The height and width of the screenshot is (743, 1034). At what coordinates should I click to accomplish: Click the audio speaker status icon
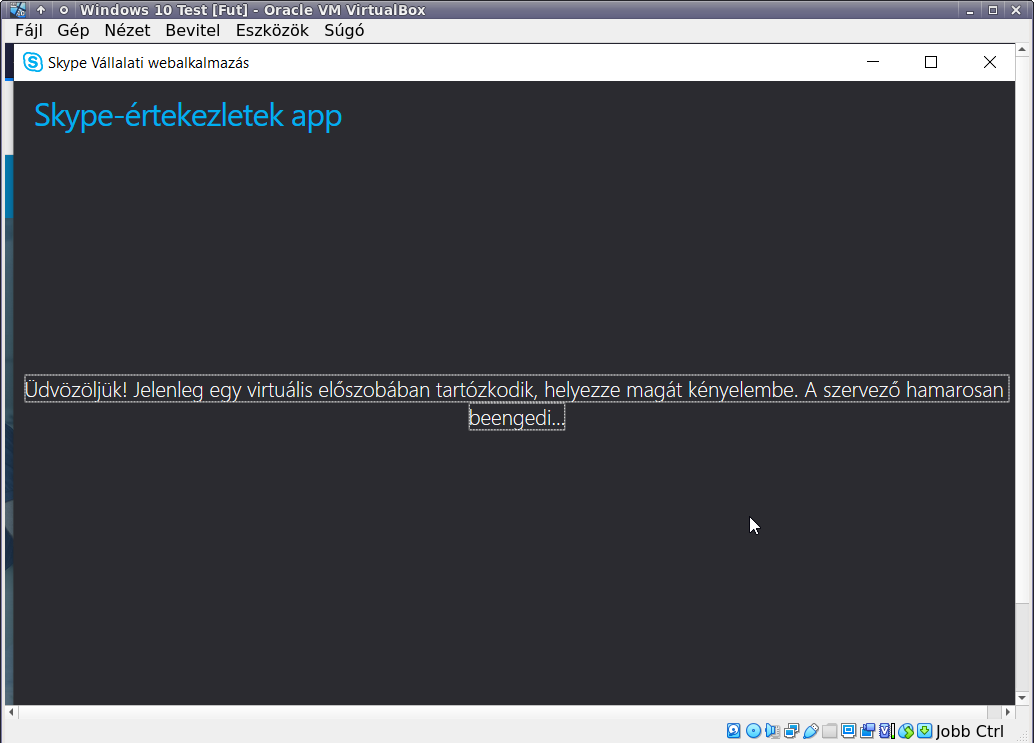[772, 730]
